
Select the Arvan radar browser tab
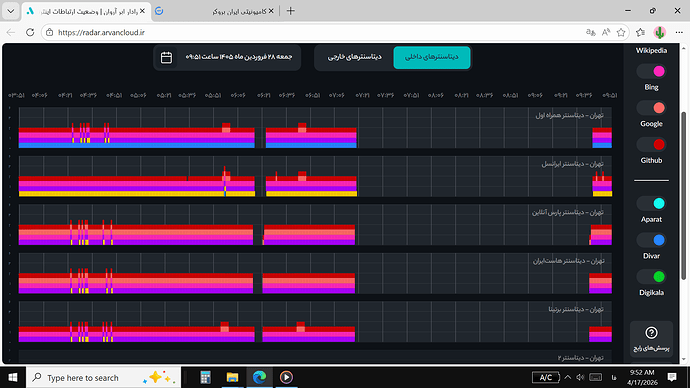click(86, 11)
